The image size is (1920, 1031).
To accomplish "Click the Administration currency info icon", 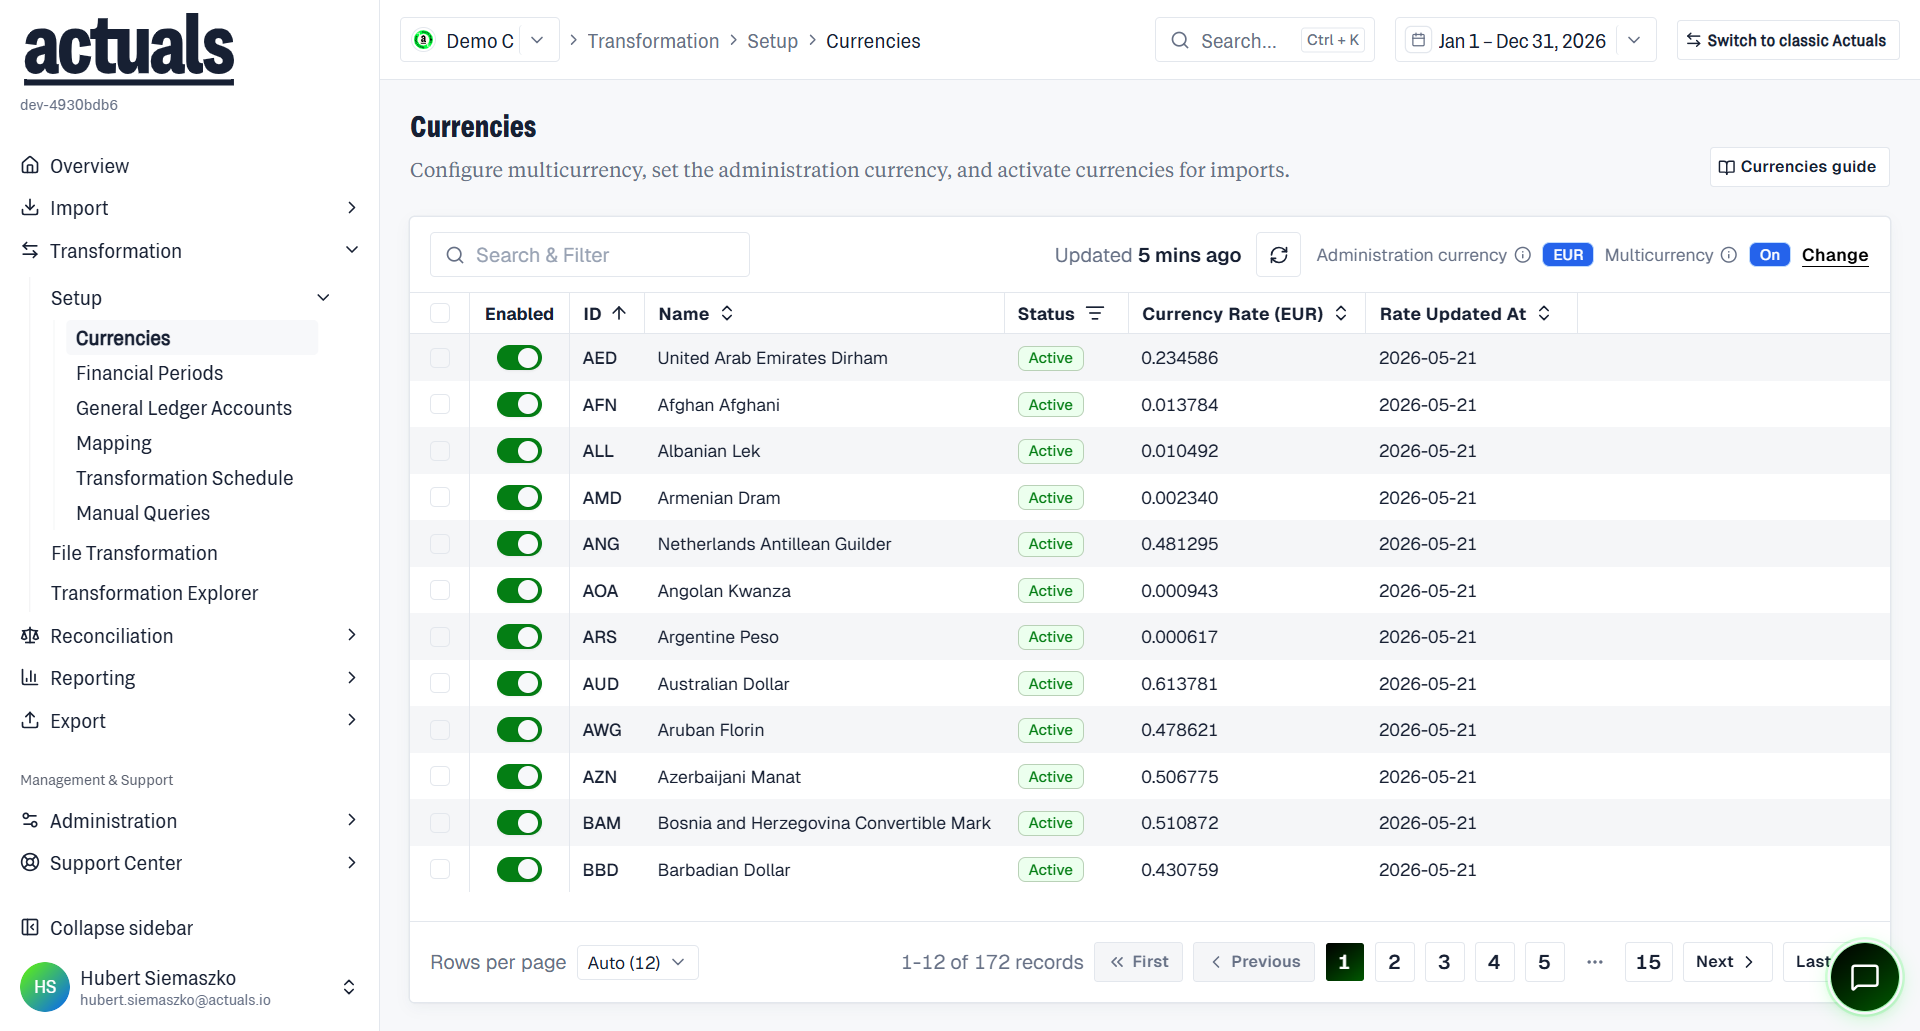I will (x=1523, y=255).
